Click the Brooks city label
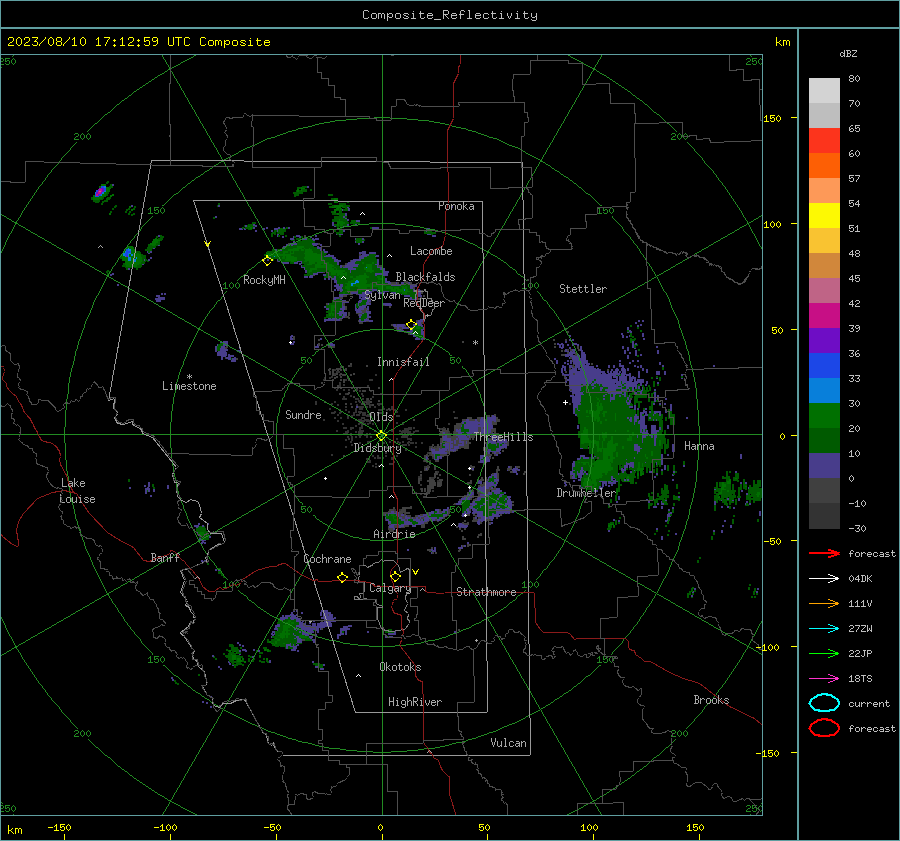This screenshot has height=841, width=900. (711, 700)
